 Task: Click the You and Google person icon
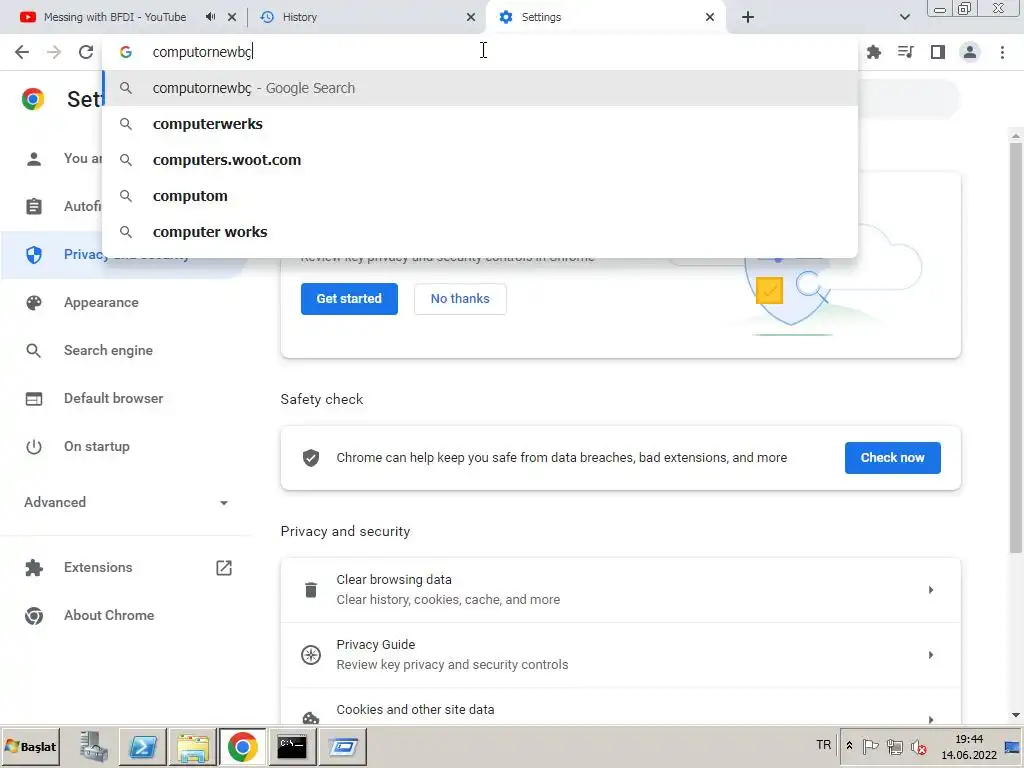(x=34, y=159)
